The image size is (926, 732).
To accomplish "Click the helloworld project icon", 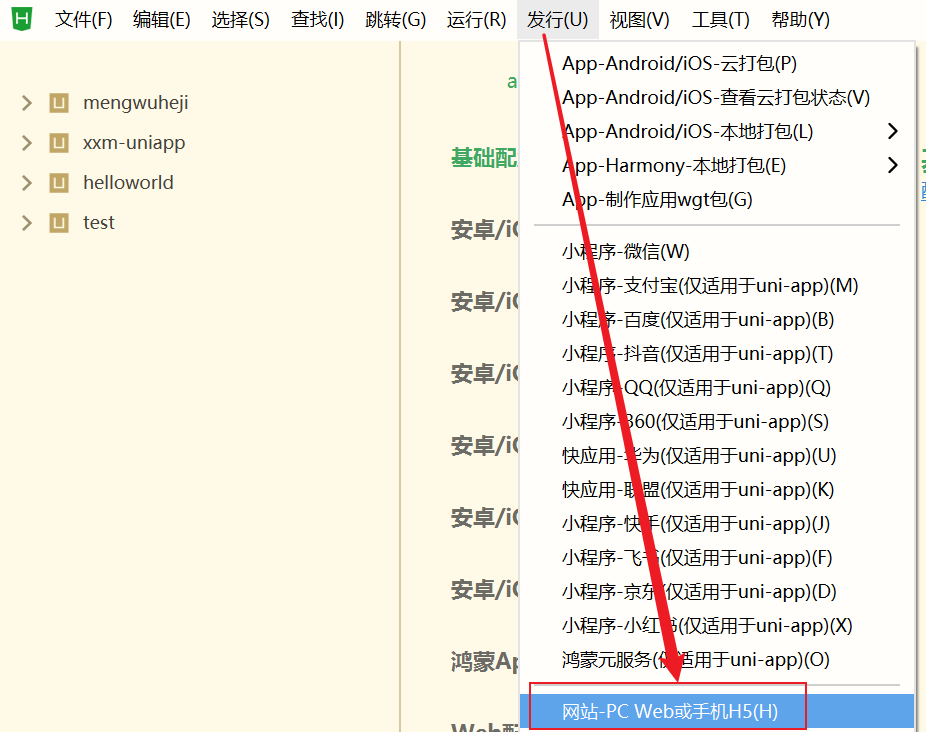I will (x=58, y=183).
